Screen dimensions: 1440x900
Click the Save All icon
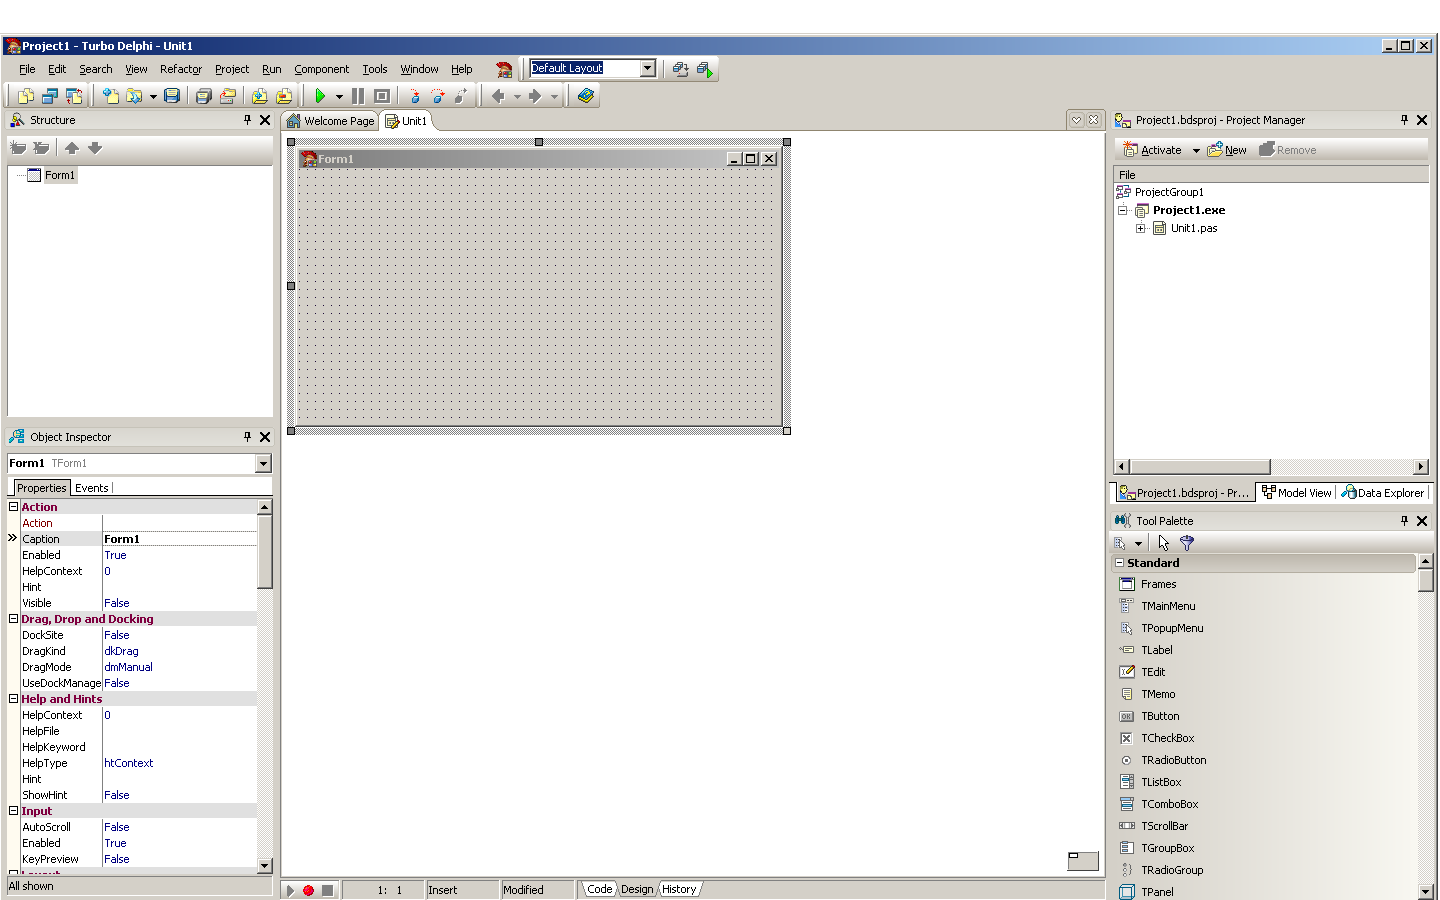click(203, 96)
